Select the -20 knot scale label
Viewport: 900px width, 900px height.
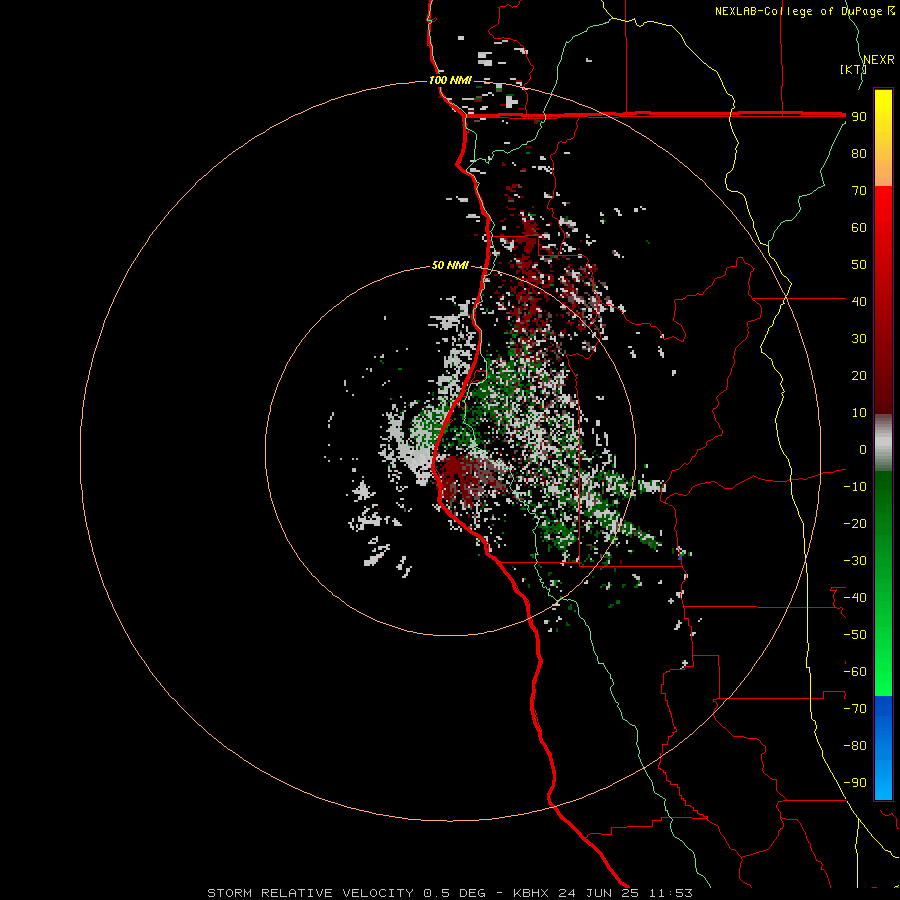pyautogui.click(x=855, y=523)
